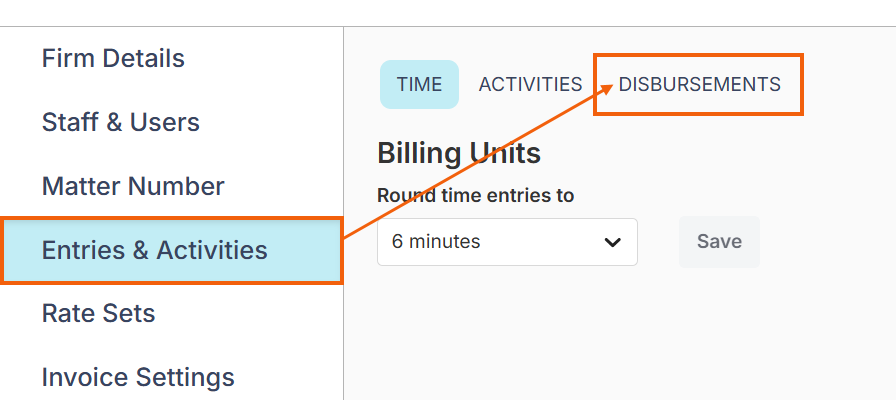Click empty area below the Save button
896x400 pixels.
(719, 330)
